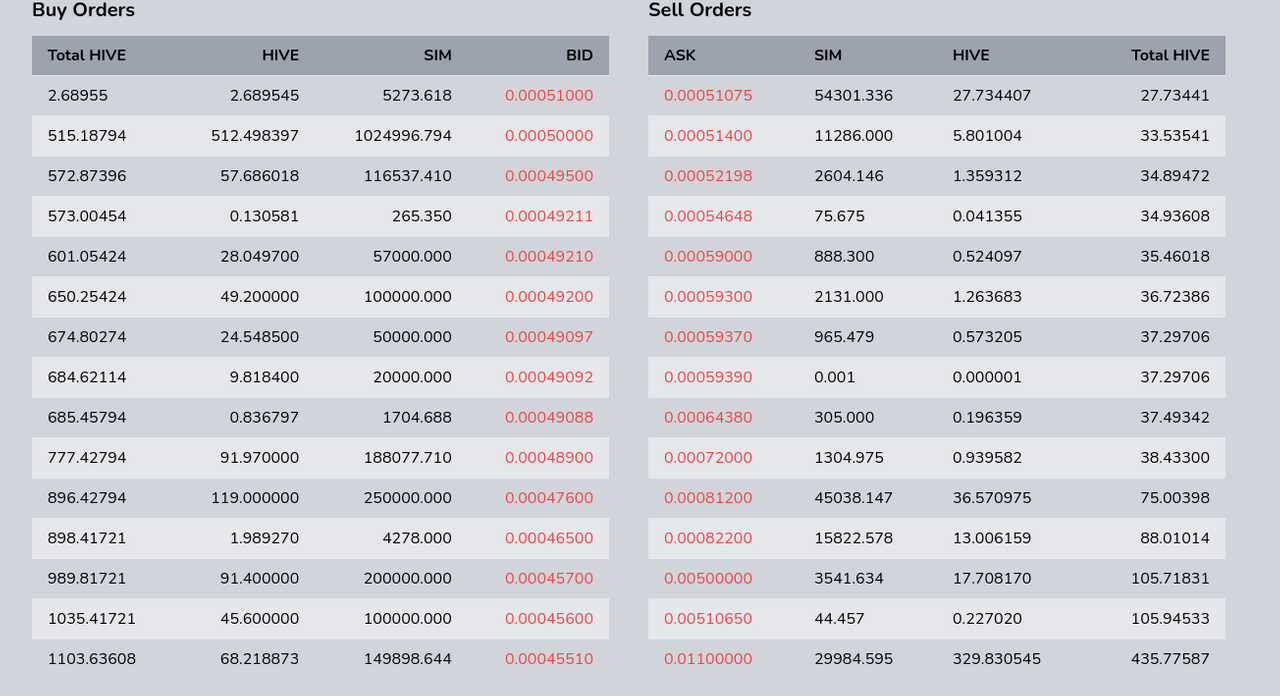Viewport: 1280px width, 696px height.
Task: Select the 0.00050000 bid price
Action: click(548, 136)
